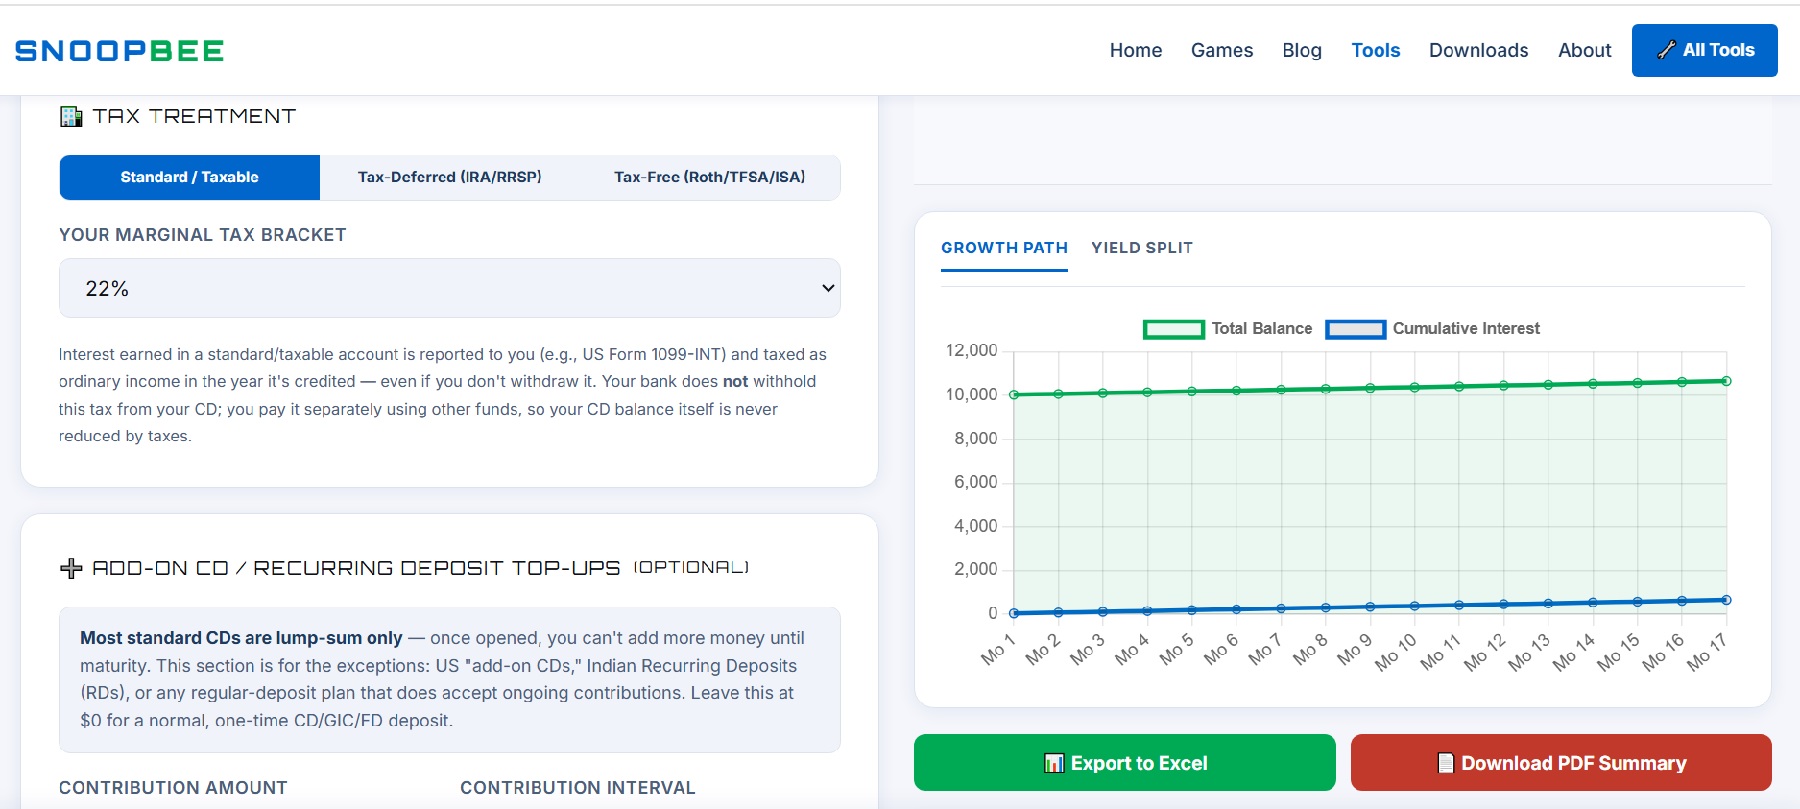
Task: Select the Growth Path tab
Action: coord(1004,248)
